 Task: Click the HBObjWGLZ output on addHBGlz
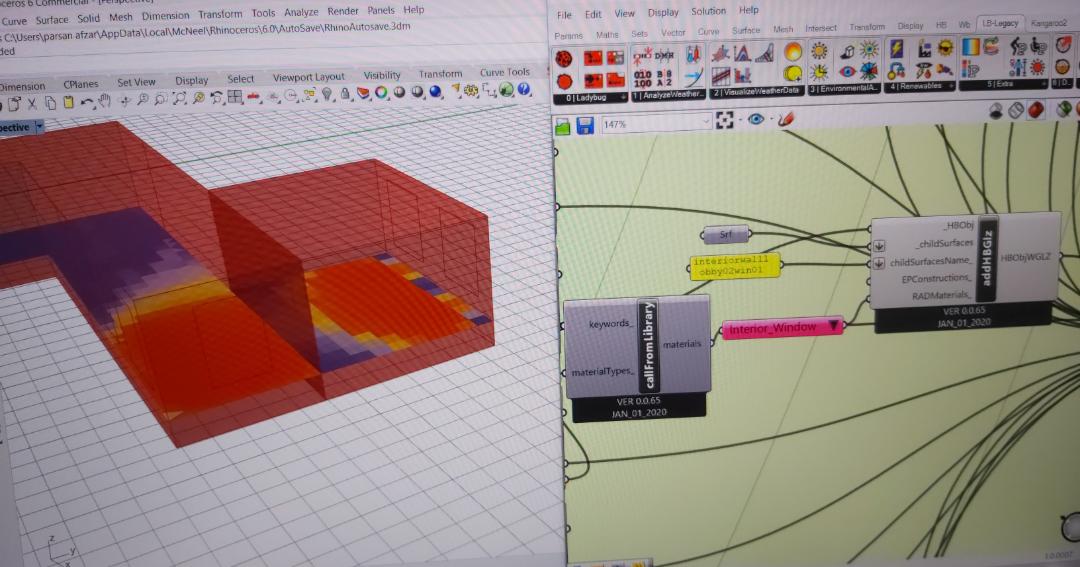click(x=1026, y=257)
